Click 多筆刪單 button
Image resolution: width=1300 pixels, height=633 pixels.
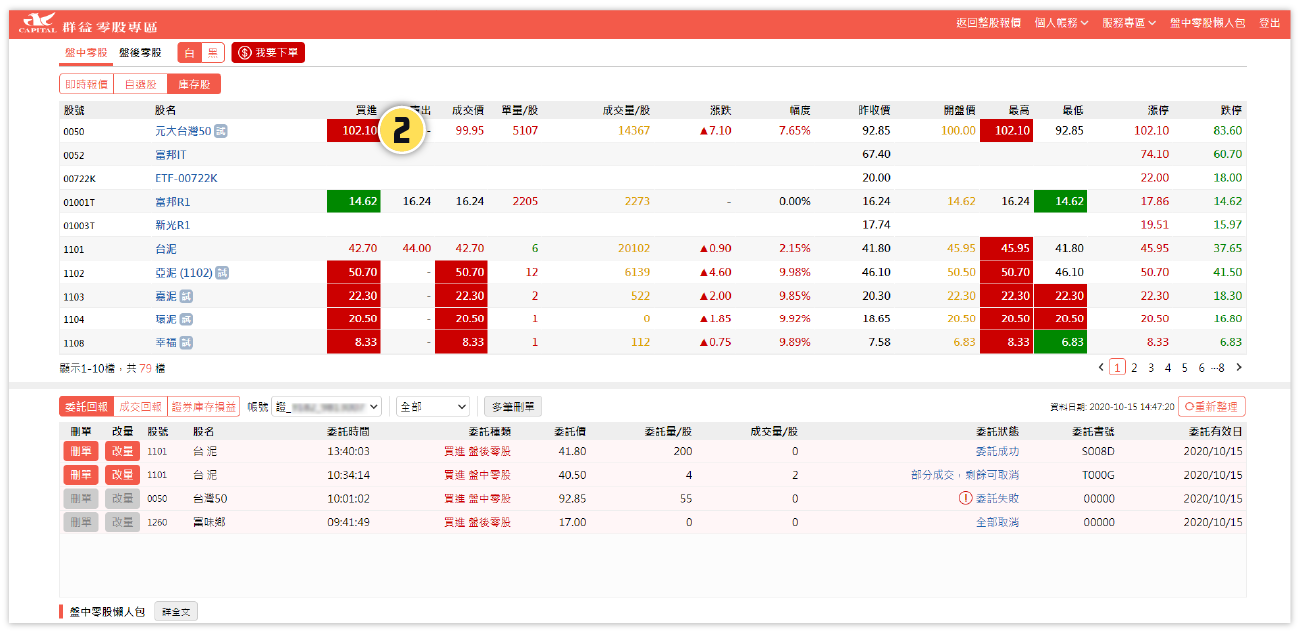click(513, 407)
